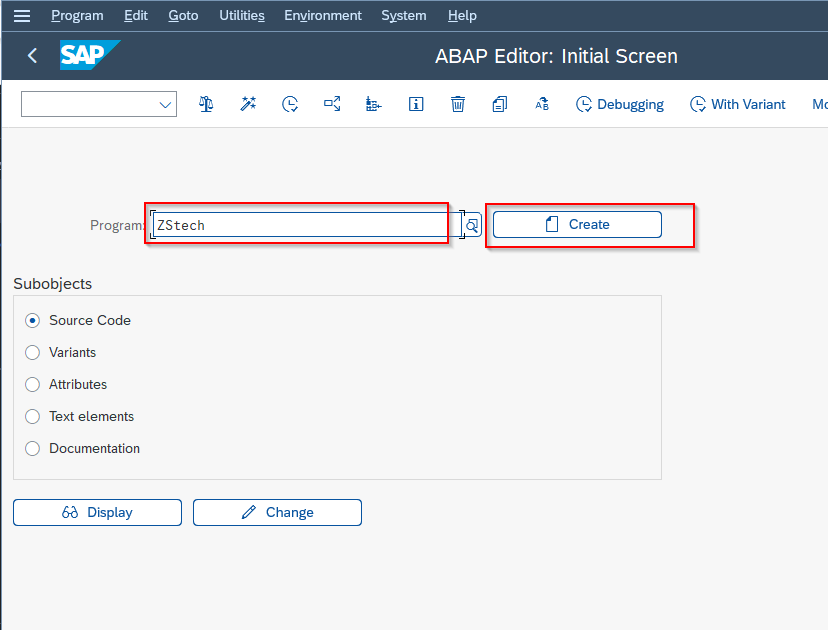
Task: Click the Display button
Action: (x=97, y=512)
